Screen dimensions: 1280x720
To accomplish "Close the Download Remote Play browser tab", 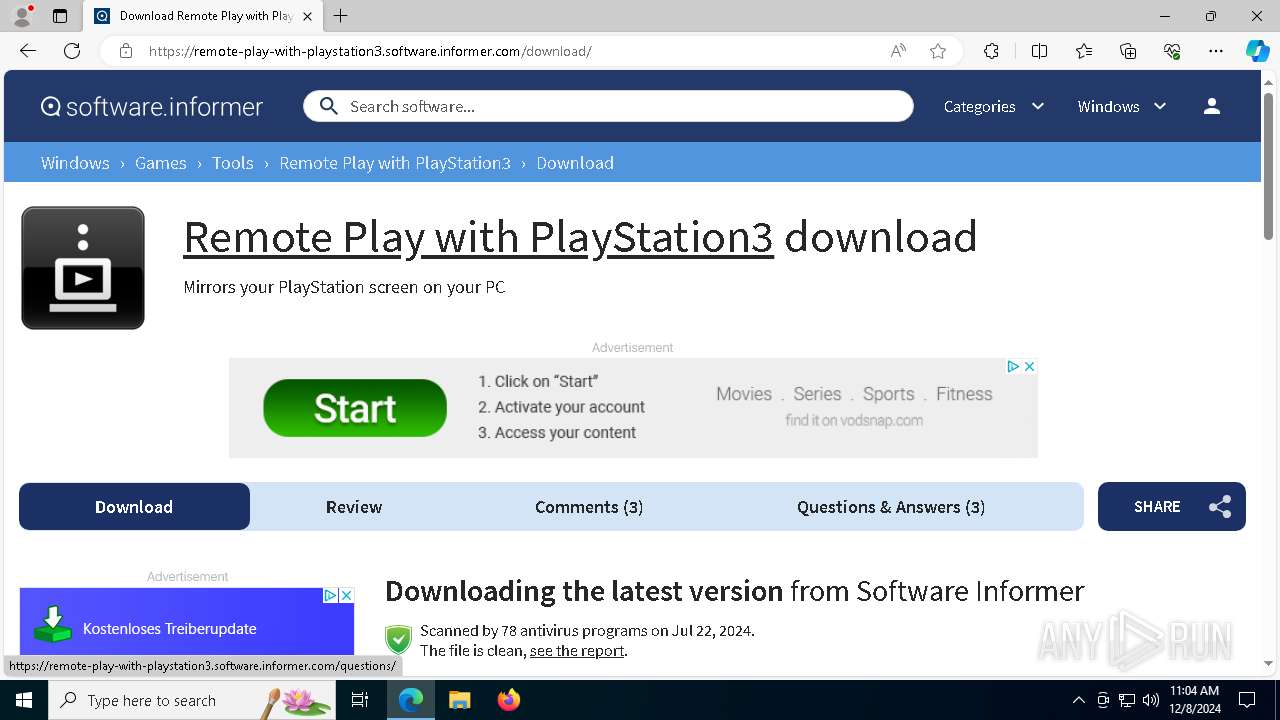I will tap(307, 16).
